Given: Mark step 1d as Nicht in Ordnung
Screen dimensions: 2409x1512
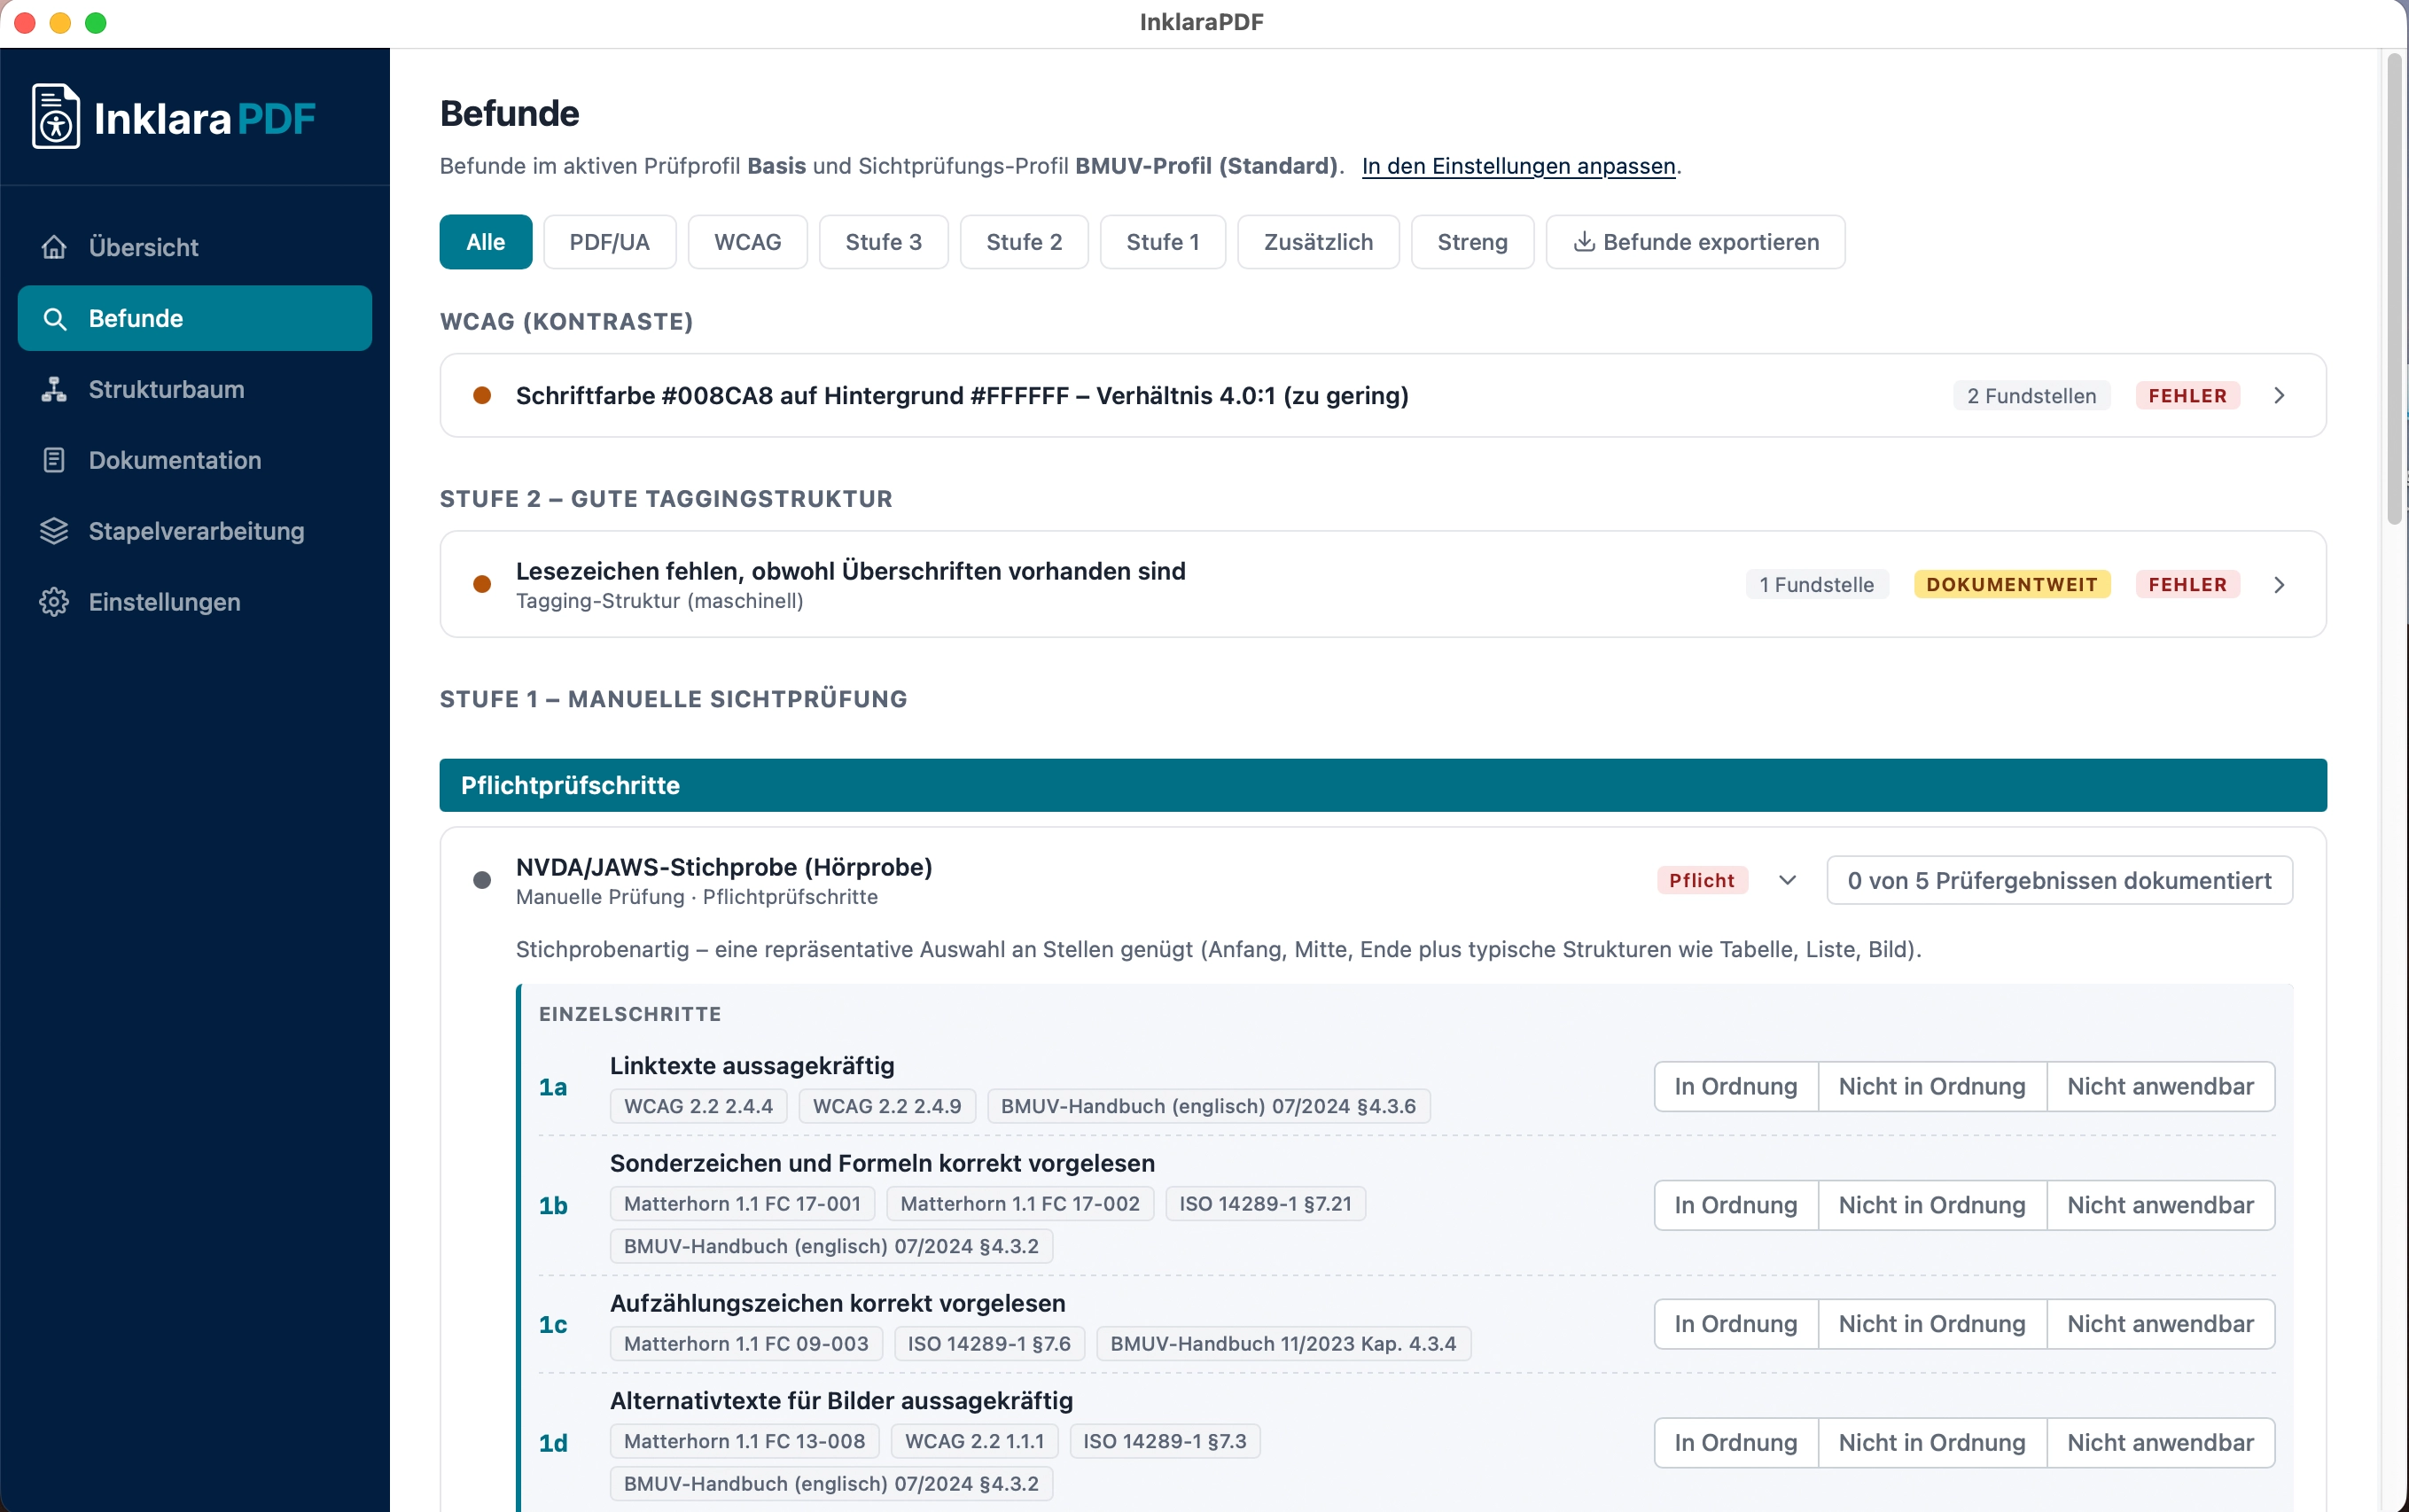Looking at the screenshot, I should [1932, 1442].
